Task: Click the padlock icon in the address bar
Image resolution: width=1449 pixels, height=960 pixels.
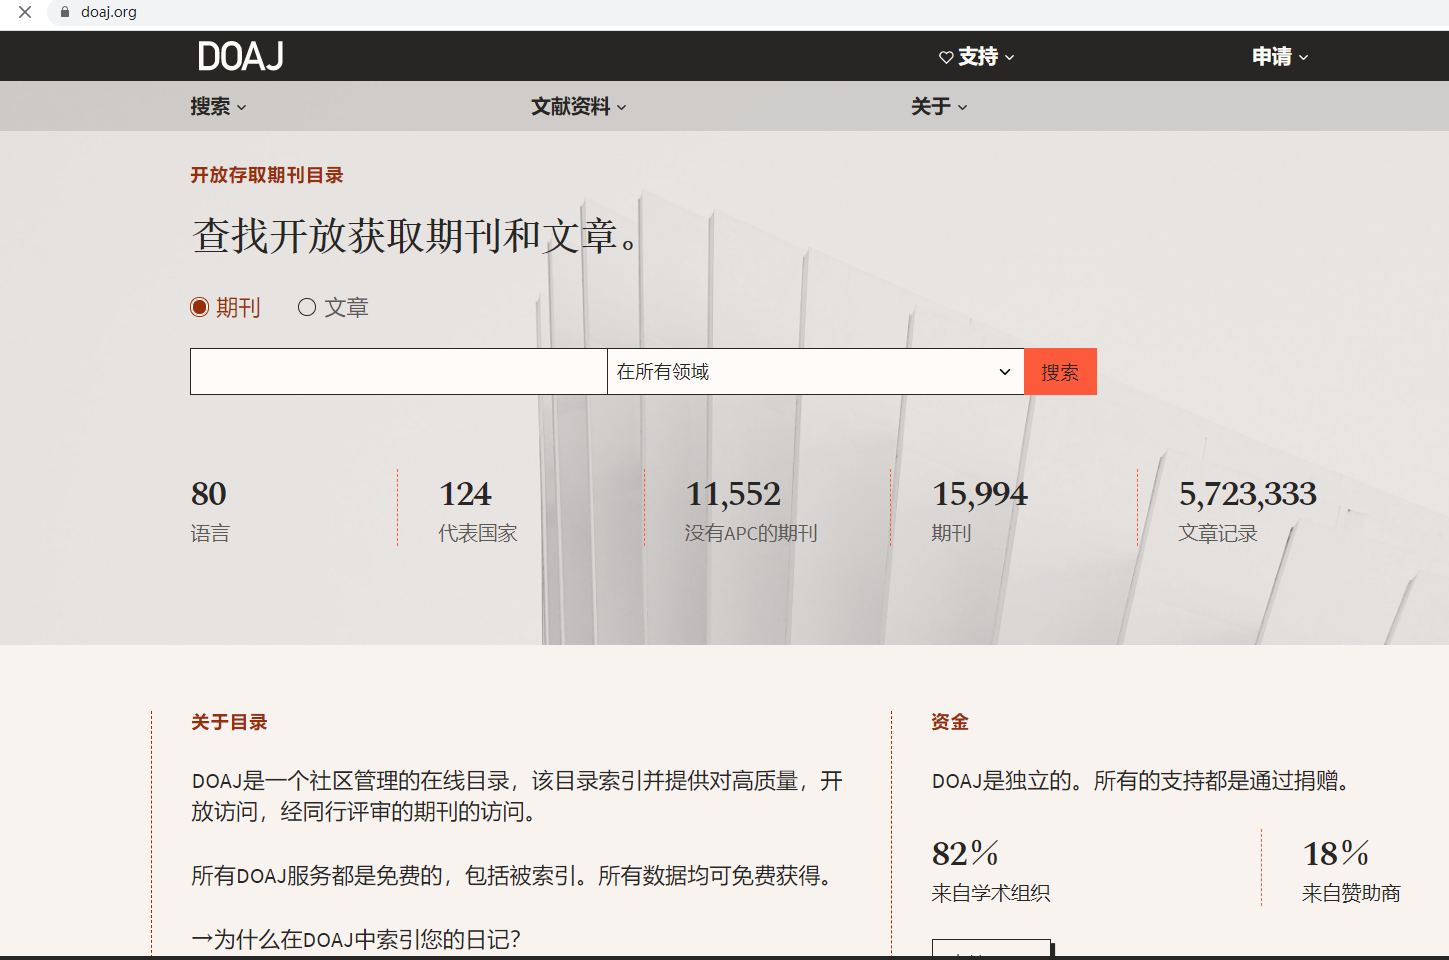Action: click(64, 13)
